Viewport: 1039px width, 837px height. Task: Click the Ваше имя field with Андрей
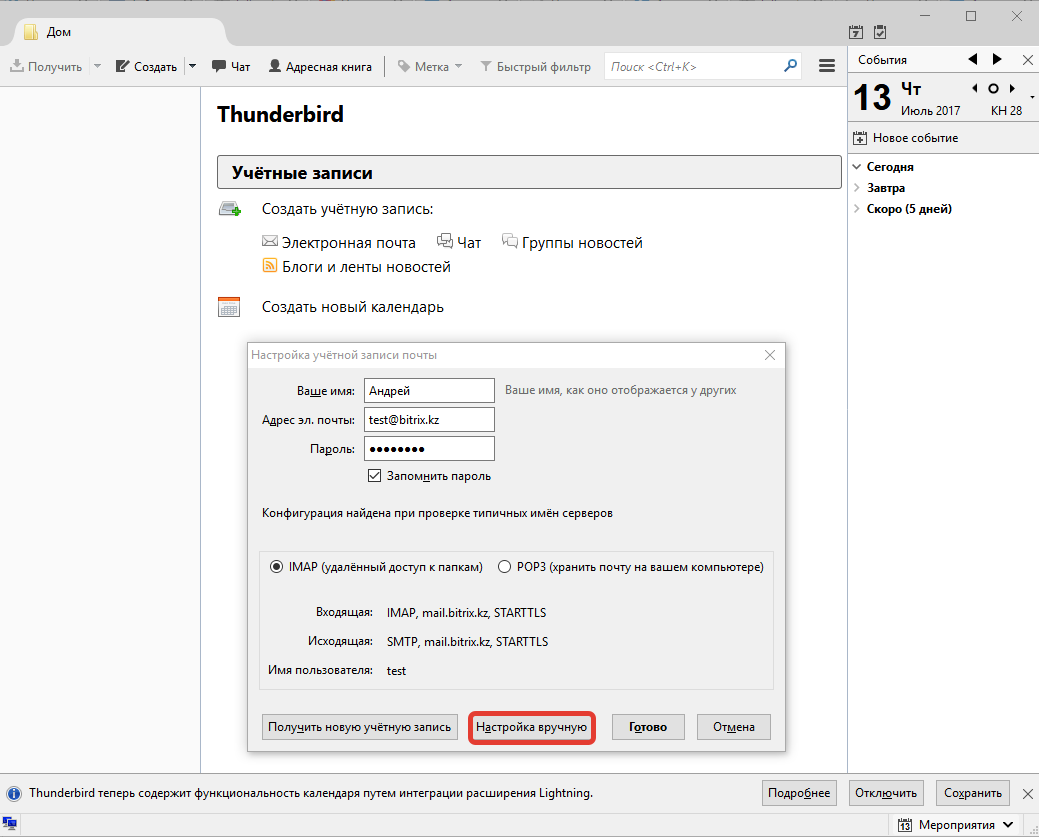pos(429,390)
